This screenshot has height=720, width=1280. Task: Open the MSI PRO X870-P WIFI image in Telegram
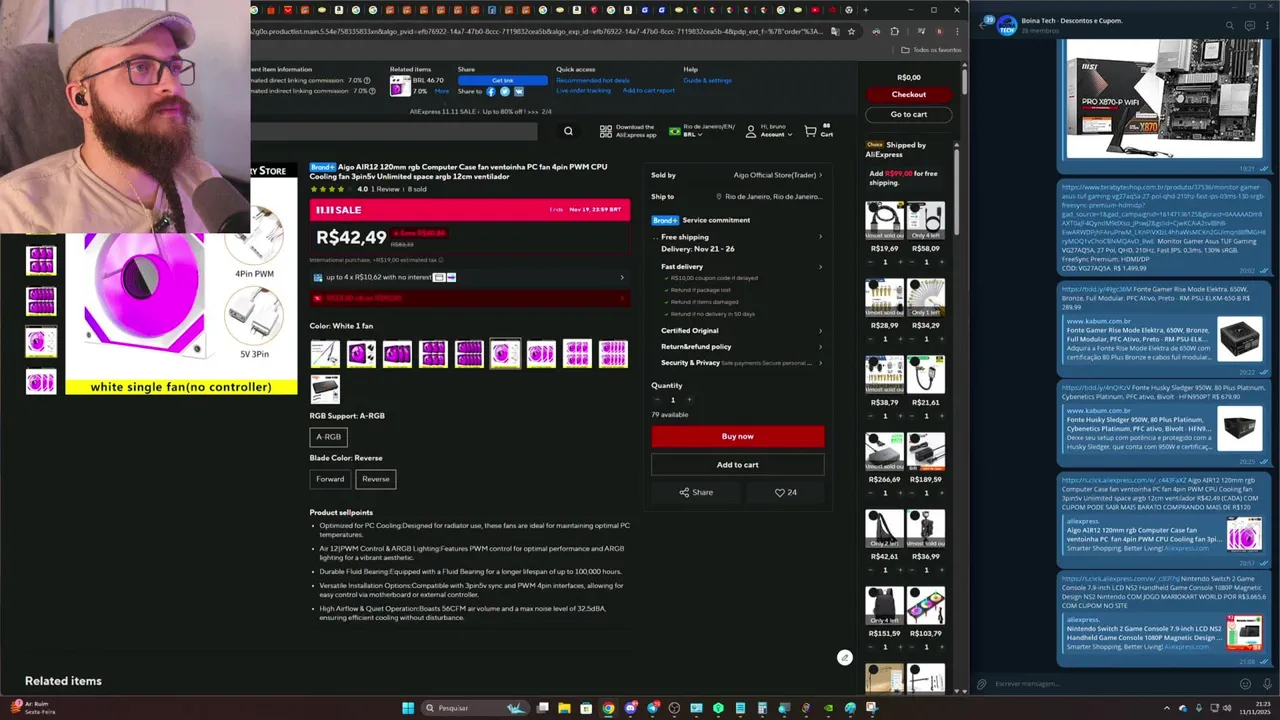tap(1163, 100)
